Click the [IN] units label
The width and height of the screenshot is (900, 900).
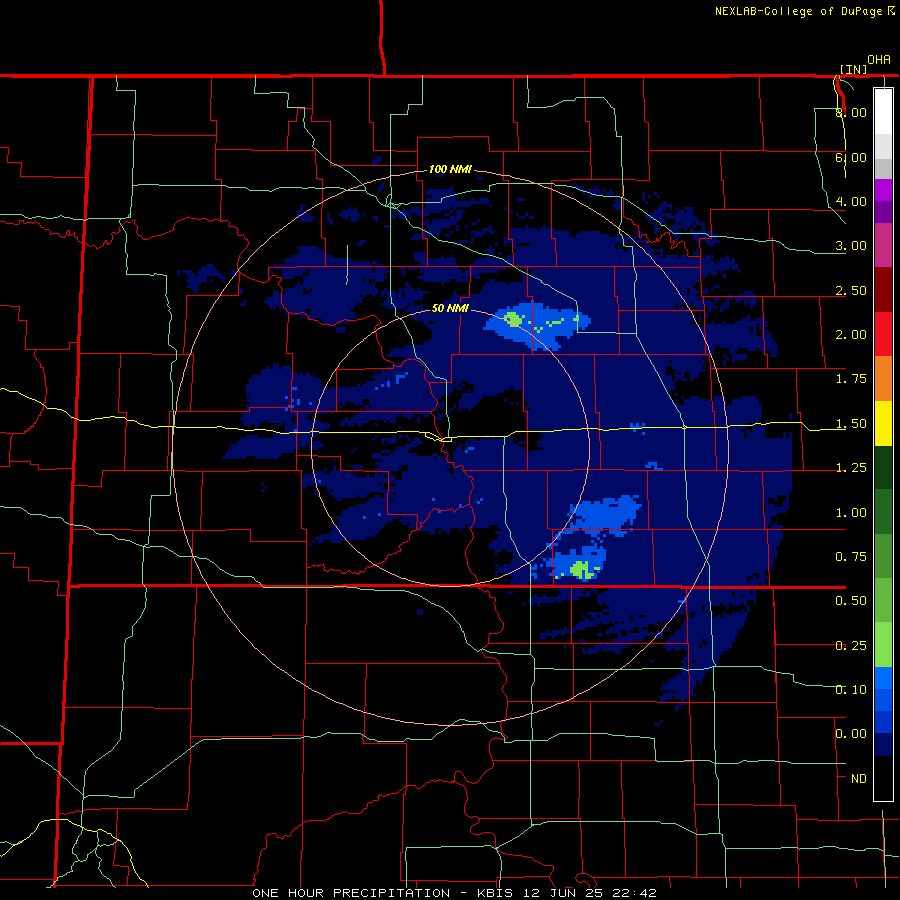(x=854, y=69)
